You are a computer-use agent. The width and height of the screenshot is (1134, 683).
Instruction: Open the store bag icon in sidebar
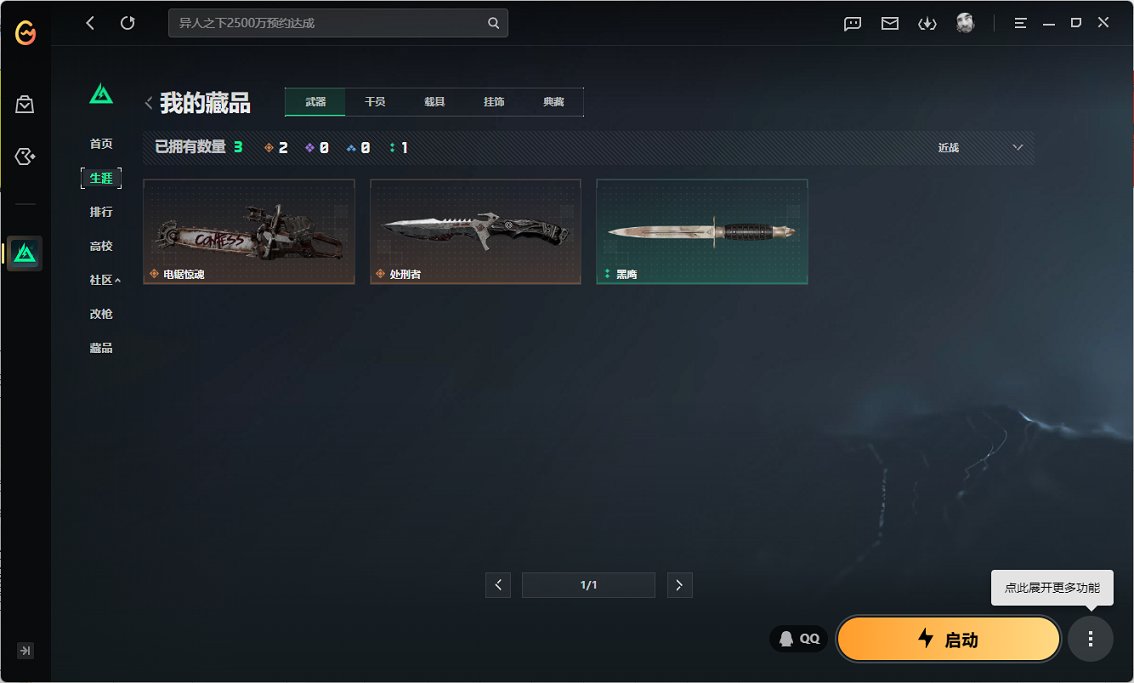[x=25, y=104]
